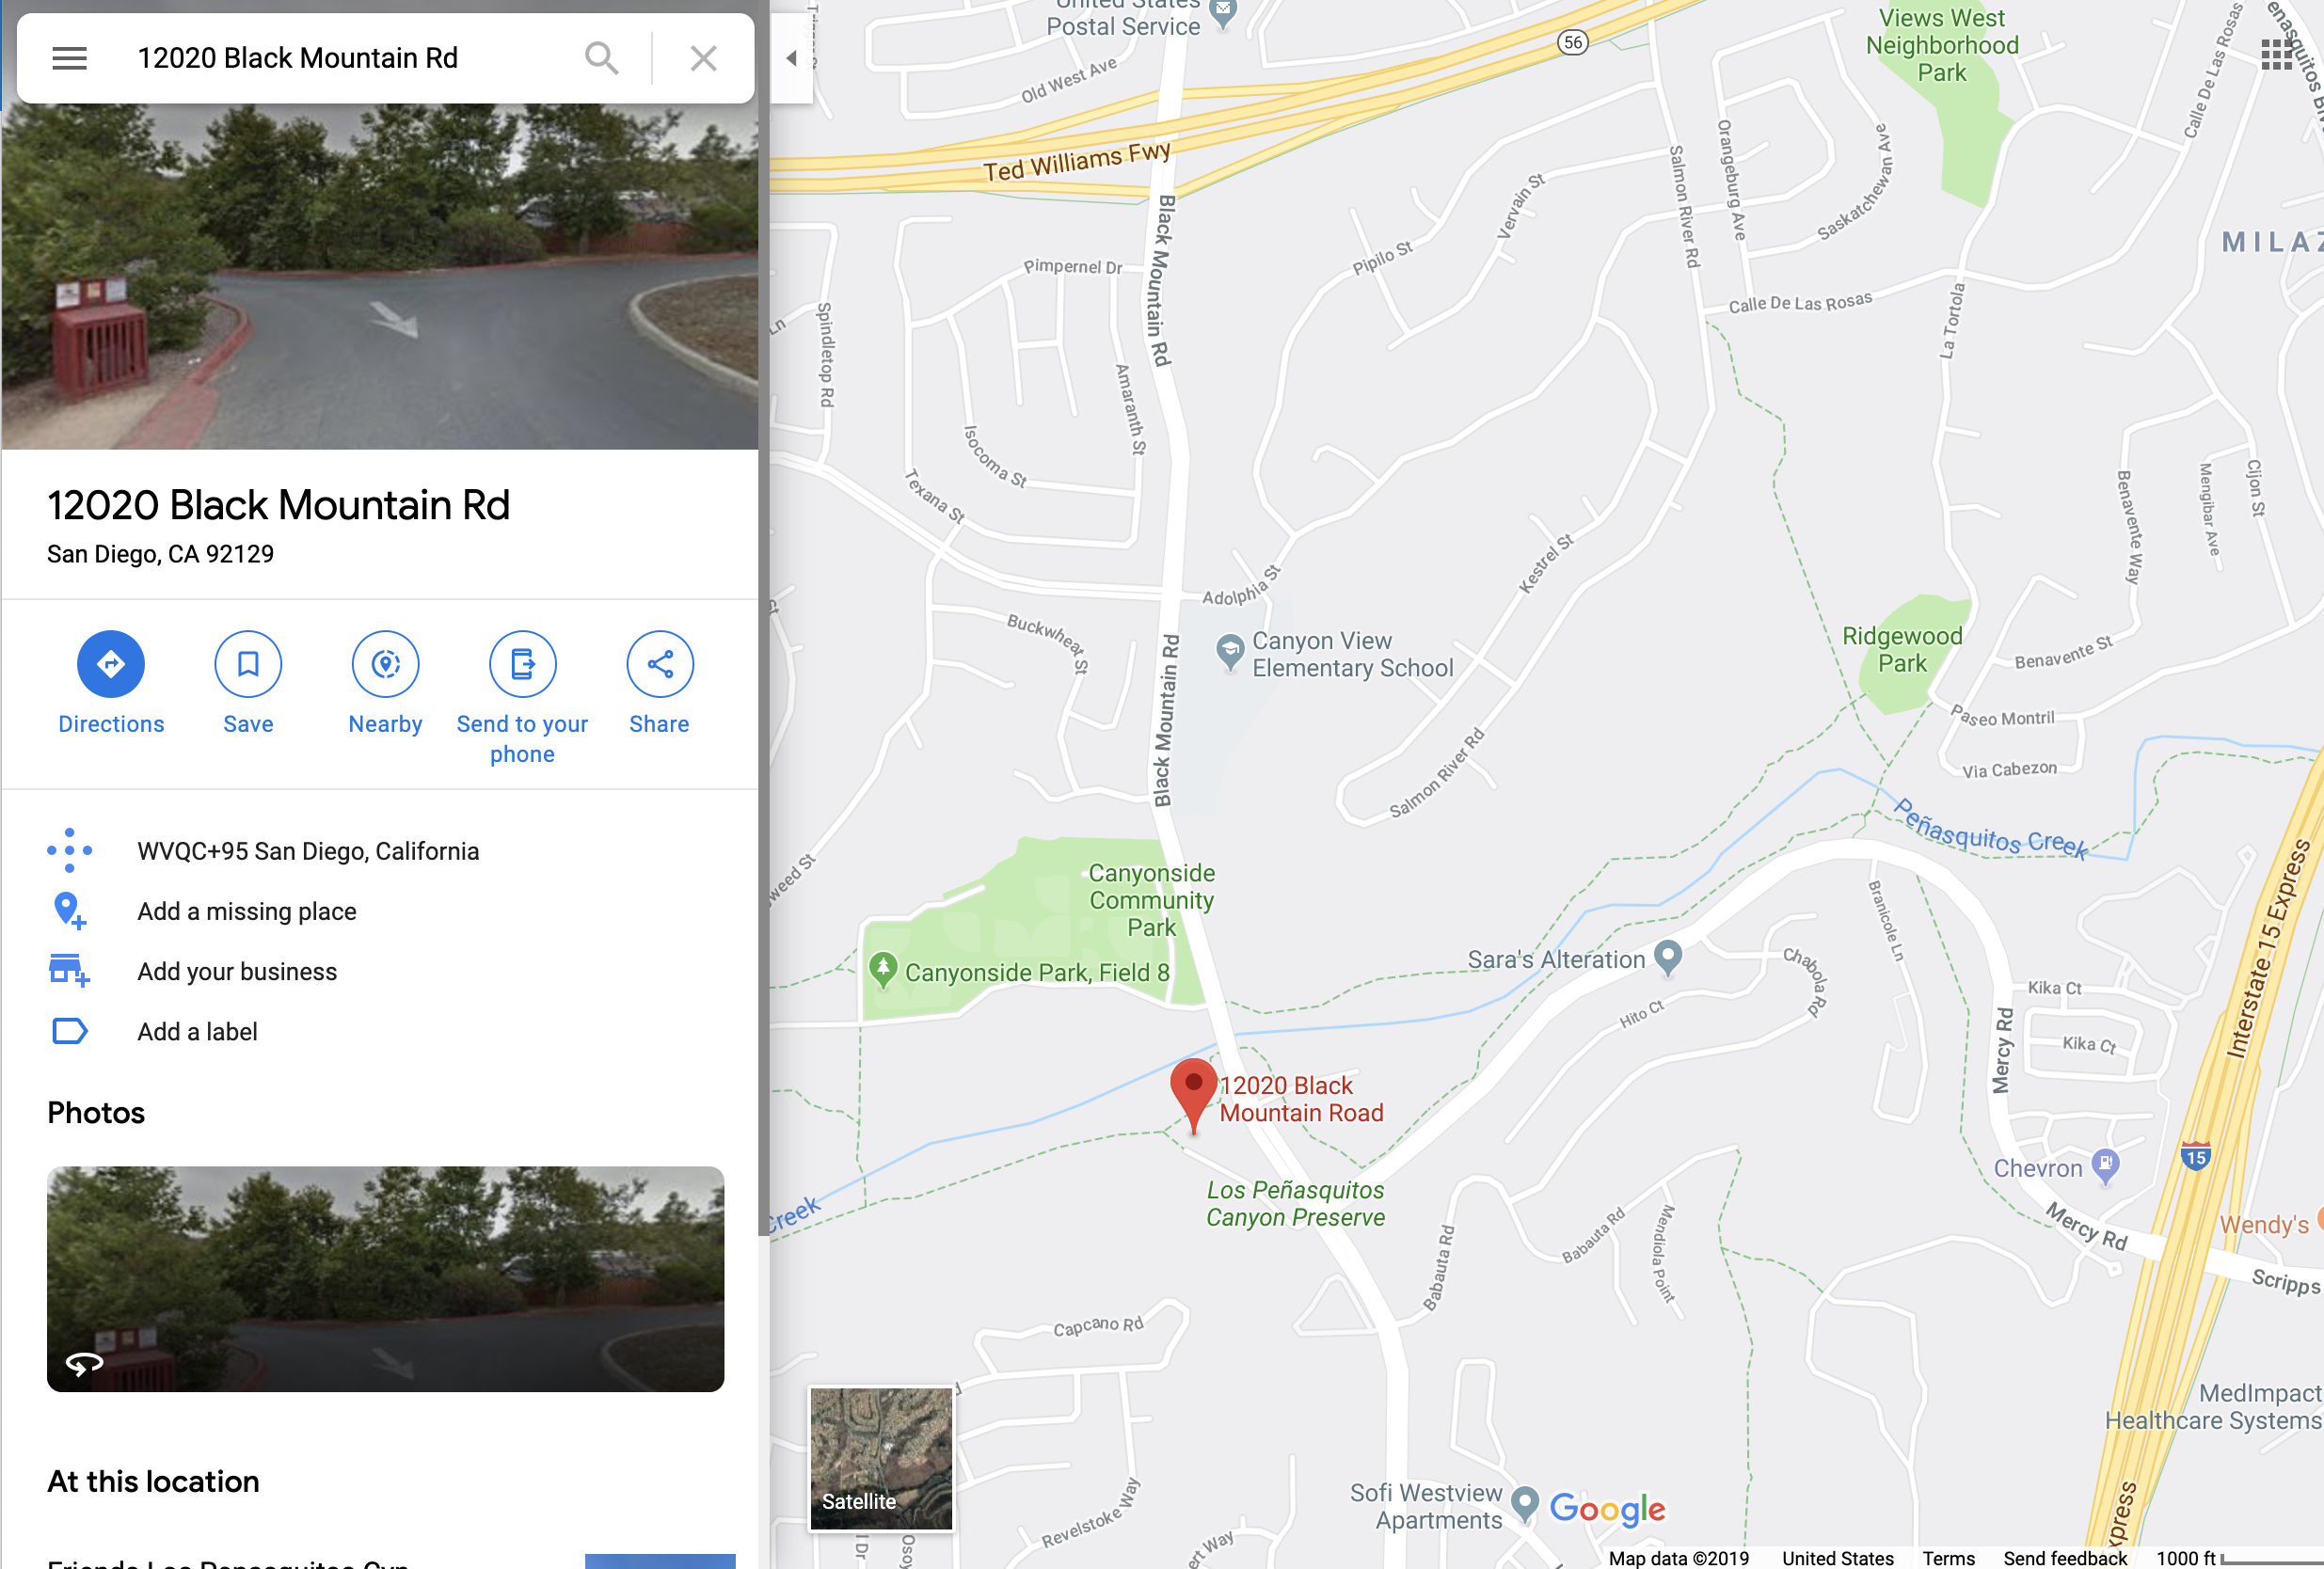The height and width of the screenshot is (1569, 2324).
Task: Select Canyon View Elementary School marker
Action: [x=1229, y=652]
